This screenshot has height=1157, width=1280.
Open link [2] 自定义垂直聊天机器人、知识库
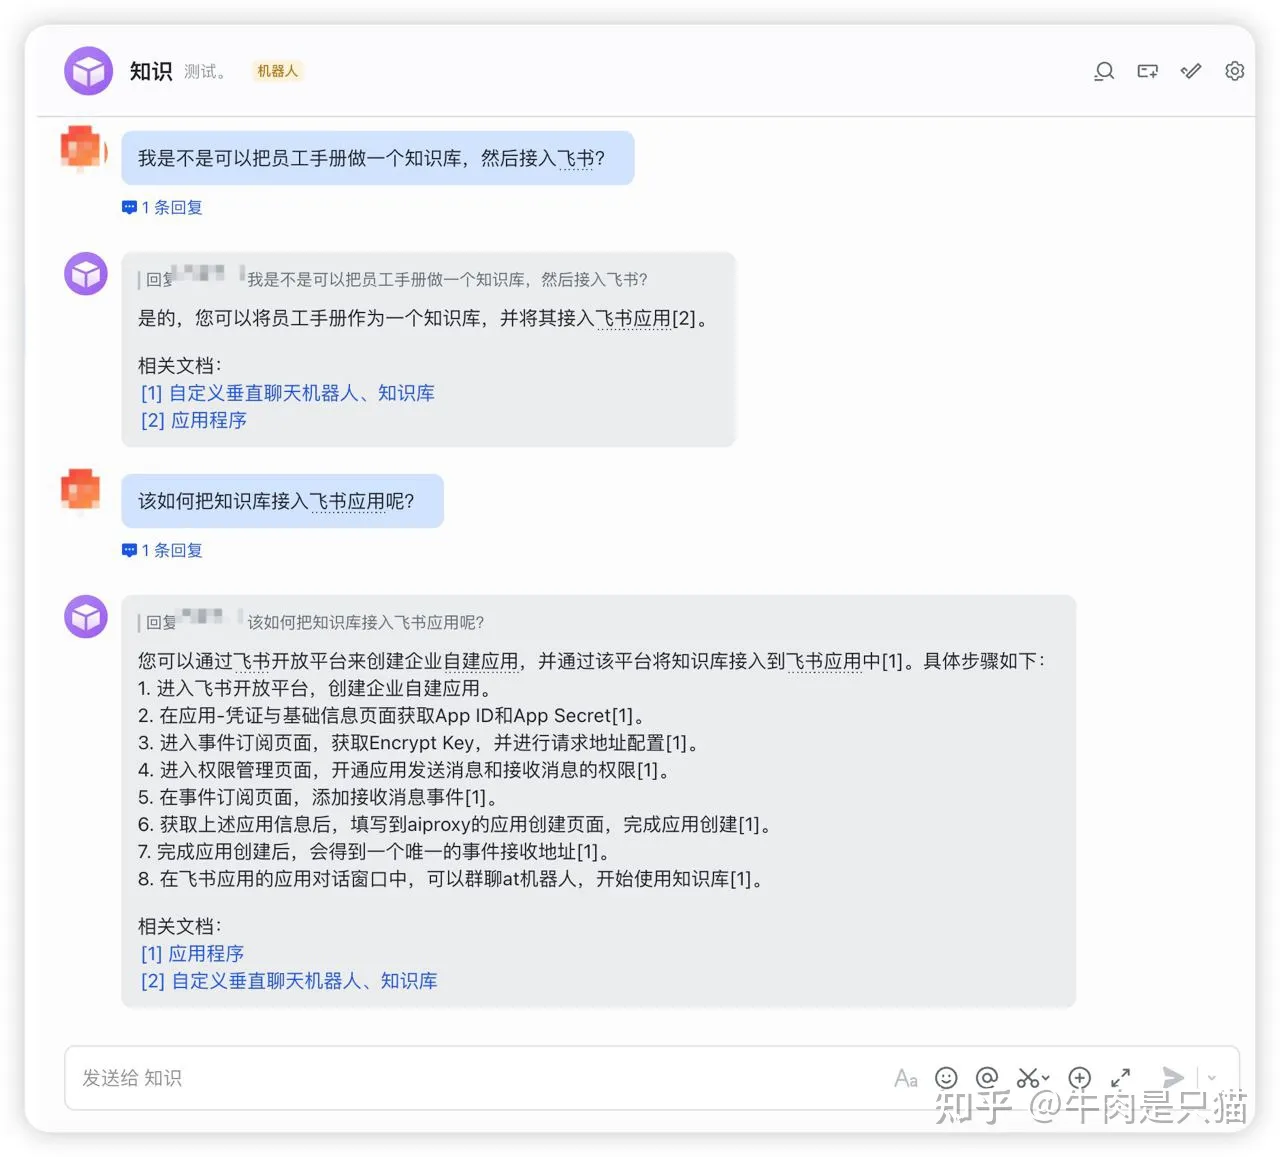coord(289,981)
